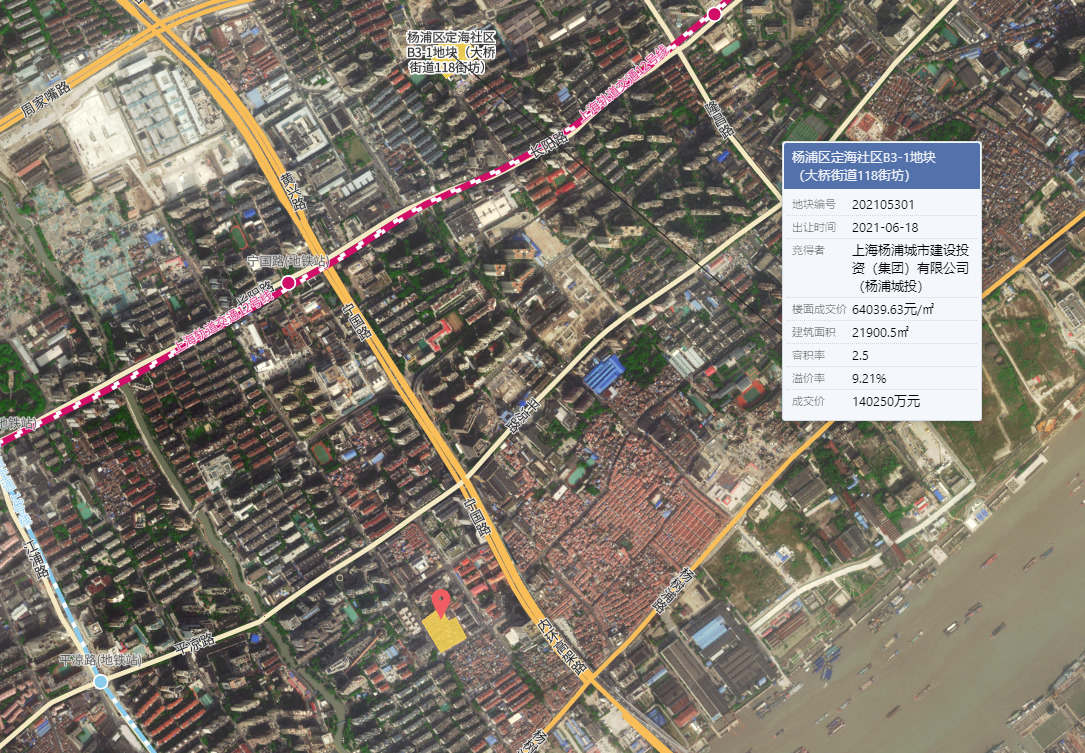Click the Line 12 station dot near 隆昌路
Screen dimensions: 1085x753
click(x=714, y=14)
